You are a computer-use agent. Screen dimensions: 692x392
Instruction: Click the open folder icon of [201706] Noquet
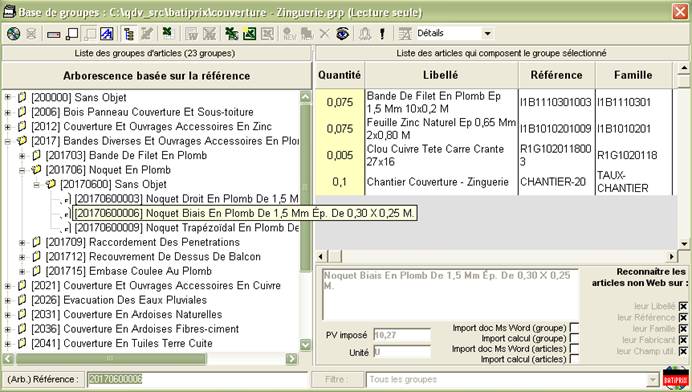tap(36, 170)
